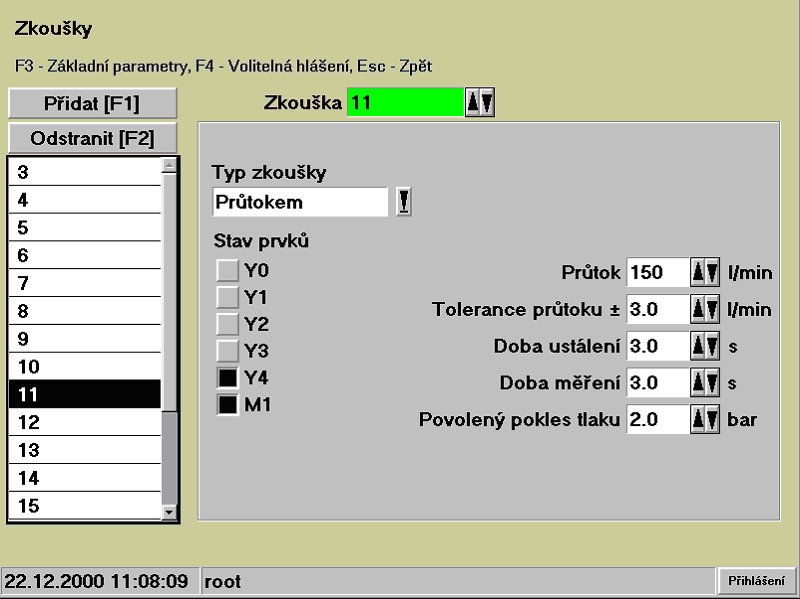Viewport: 800px width, 599px height.
Task: Uncheck the M1 element checkbox
Action: [228, 405]
